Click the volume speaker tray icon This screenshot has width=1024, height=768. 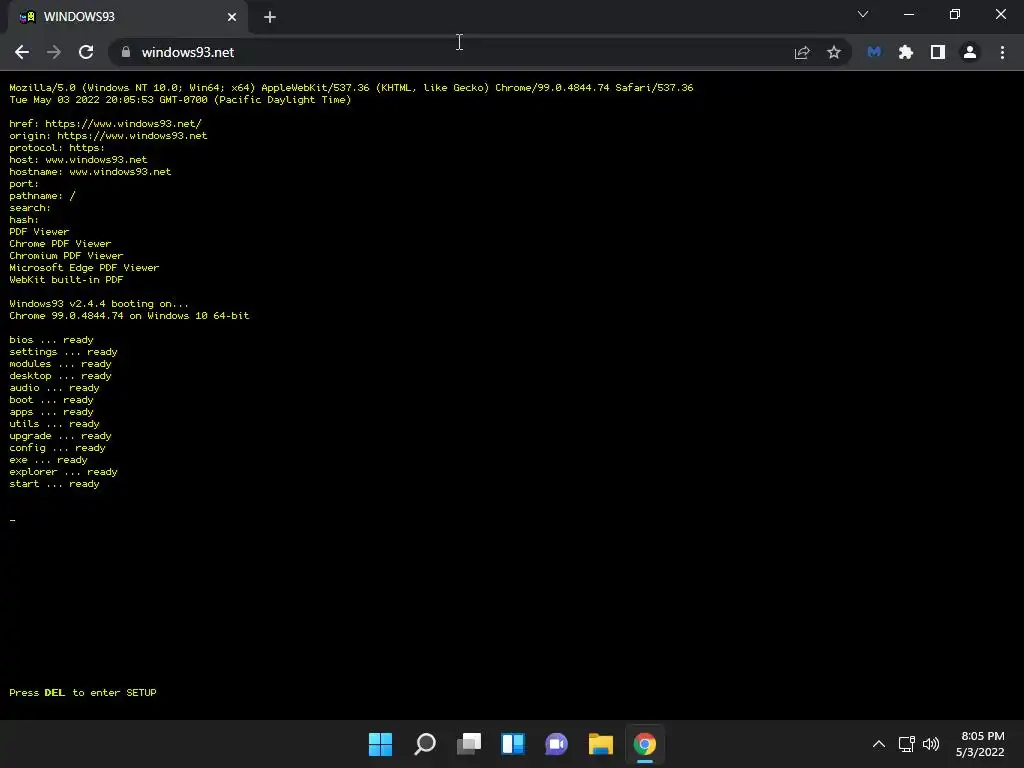[x=931, y=744]
